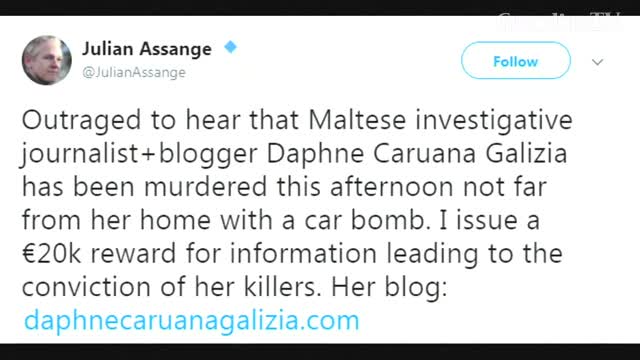The width and height of the screenshot is (640, 360).
Task: Click the @JulianAssange handle
Action: pyautogui.click(x=134, y=72)
